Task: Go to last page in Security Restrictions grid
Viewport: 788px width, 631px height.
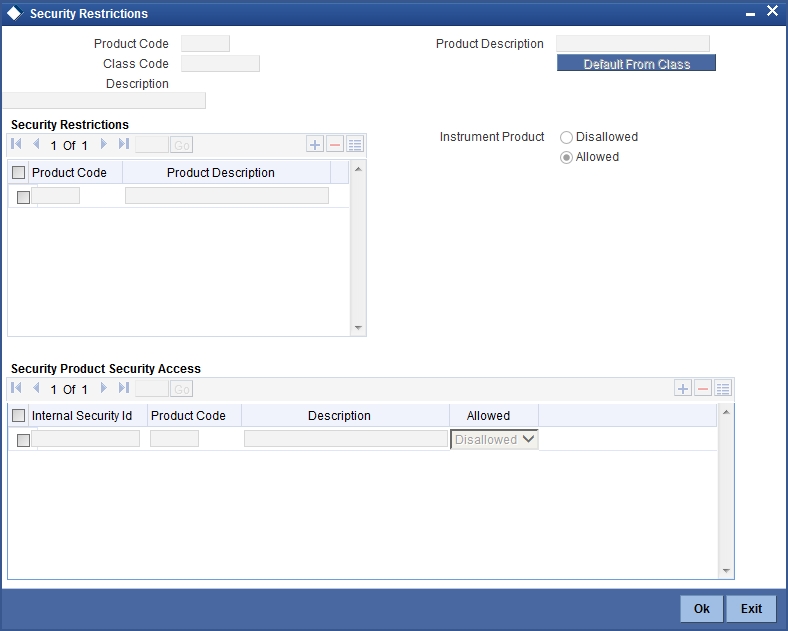Action: (124, 144)
